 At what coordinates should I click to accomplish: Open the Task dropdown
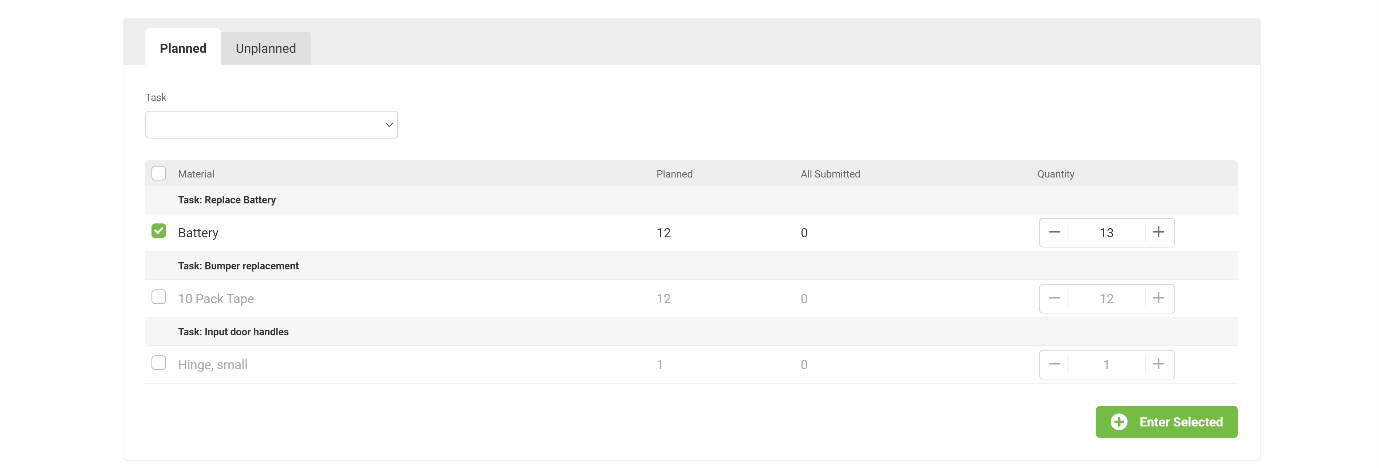[271, 125]
